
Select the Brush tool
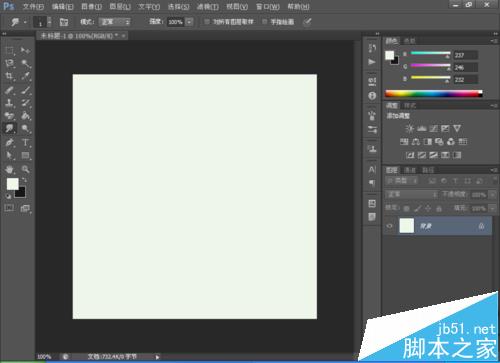[25, 90]
